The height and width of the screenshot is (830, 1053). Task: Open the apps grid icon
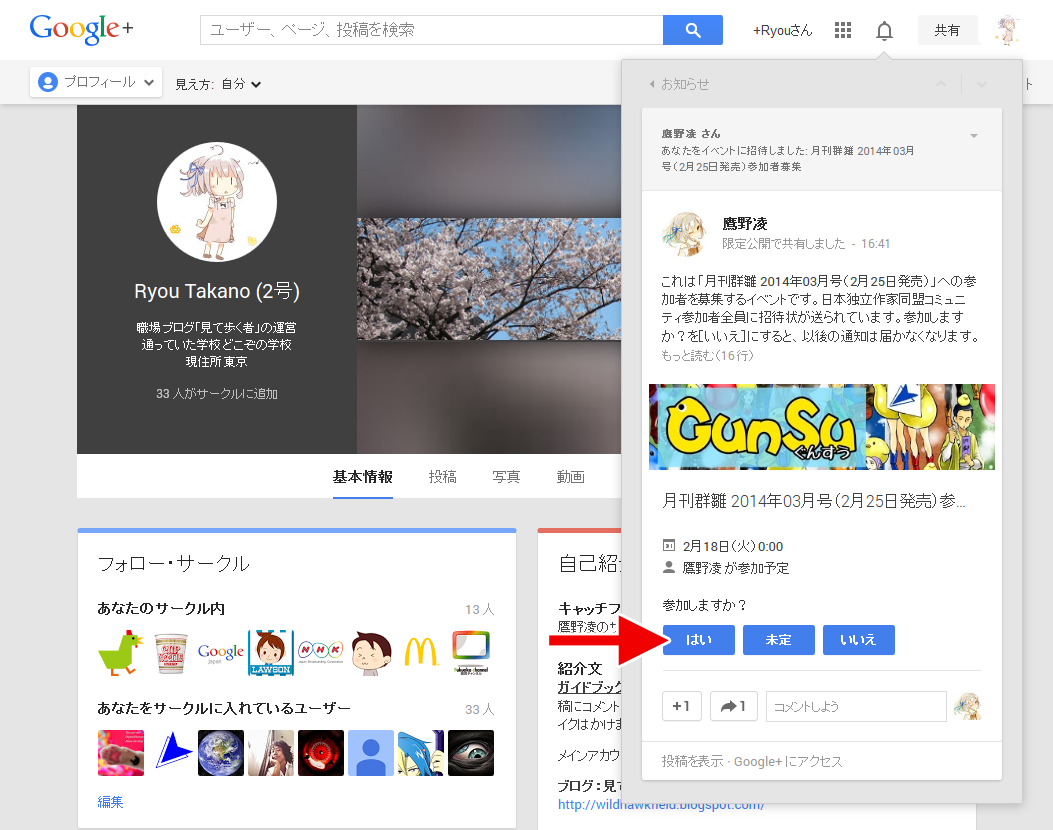tap(843, 30)
